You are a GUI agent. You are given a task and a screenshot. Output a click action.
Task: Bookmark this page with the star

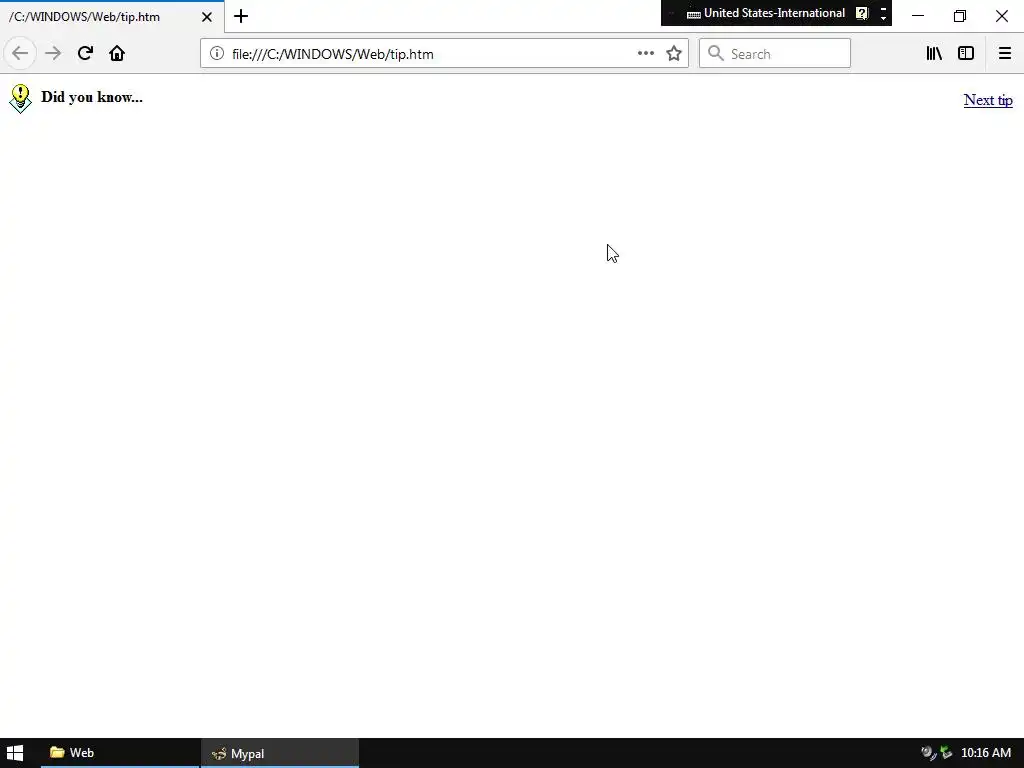pos(674,54)
